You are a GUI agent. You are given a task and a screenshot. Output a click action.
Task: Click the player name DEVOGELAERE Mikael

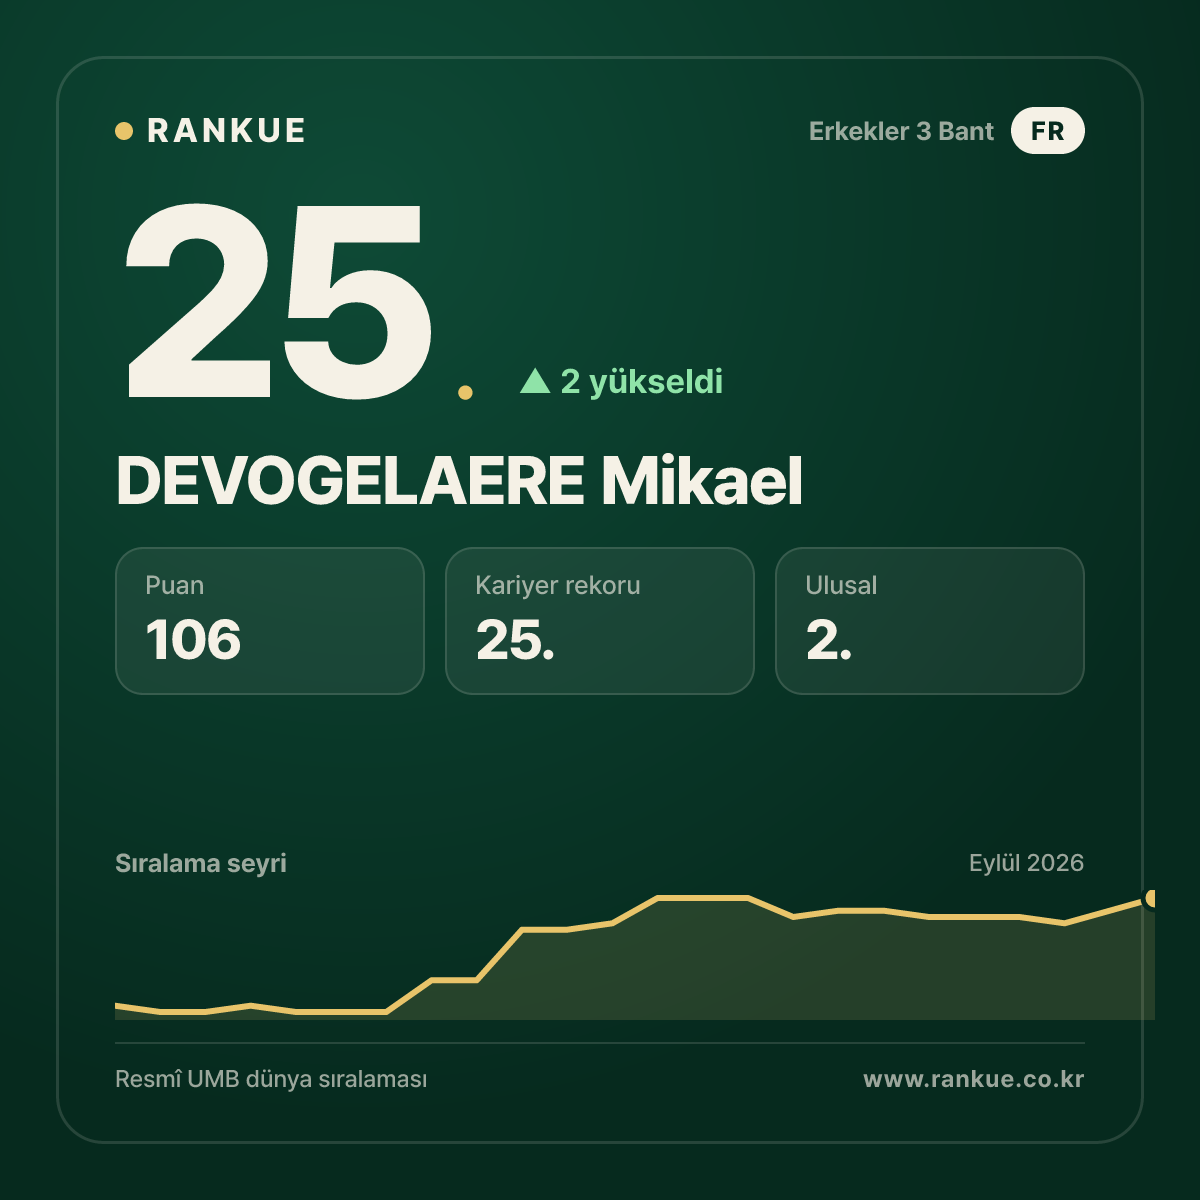459,482
